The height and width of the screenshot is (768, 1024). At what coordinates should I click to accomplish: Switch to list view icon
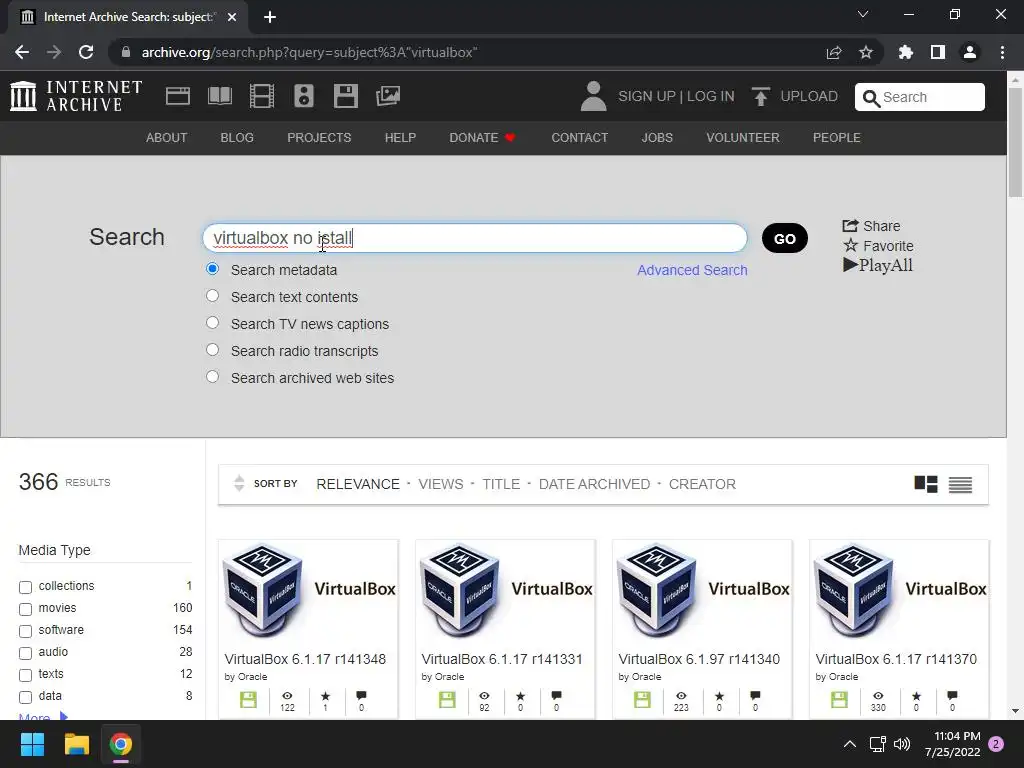coord(961,484)
